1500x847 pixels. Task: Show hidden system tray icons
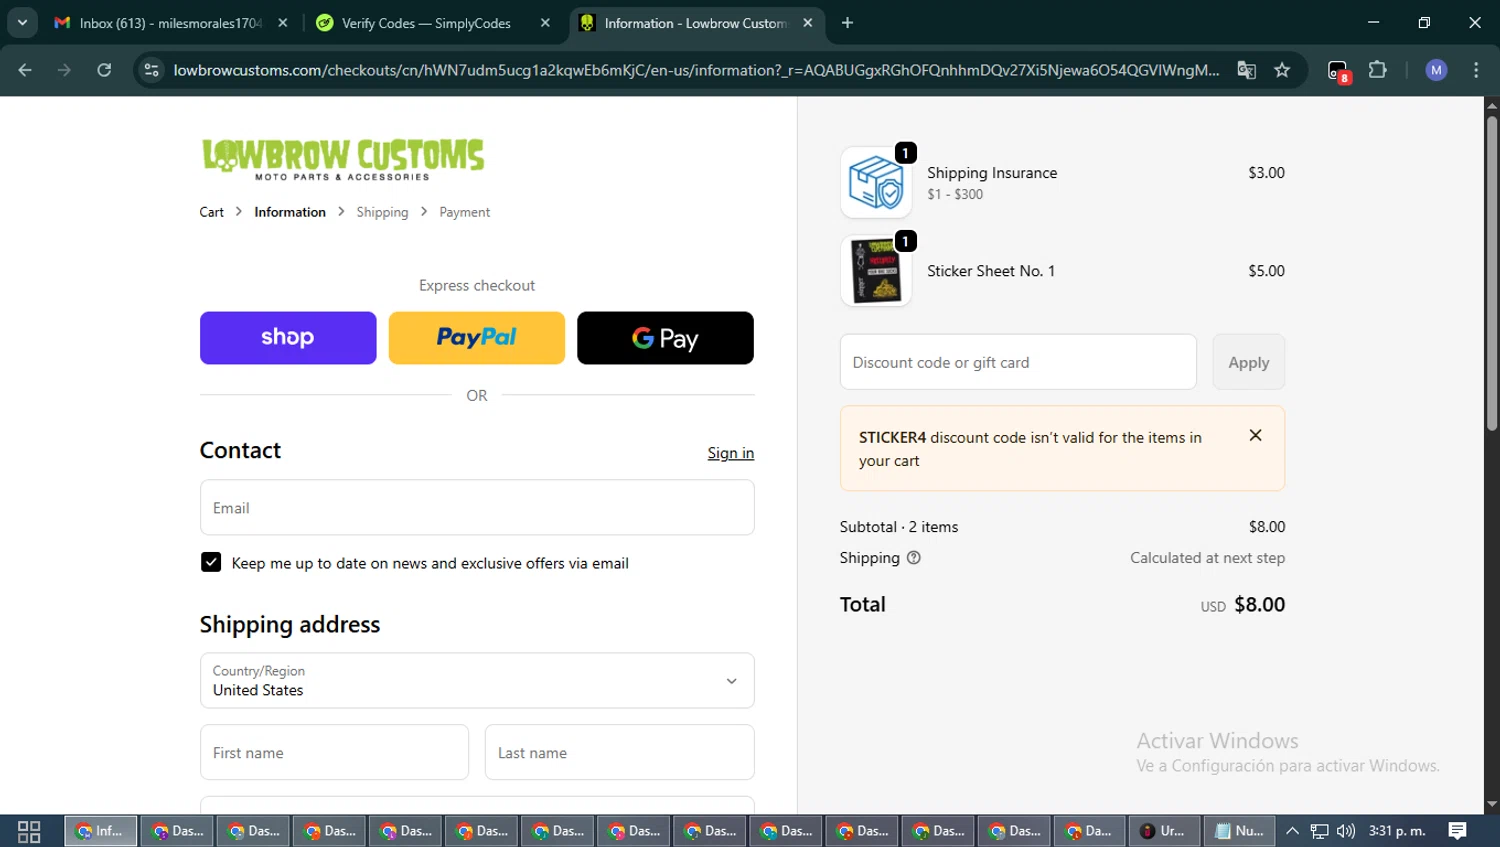1292,831
